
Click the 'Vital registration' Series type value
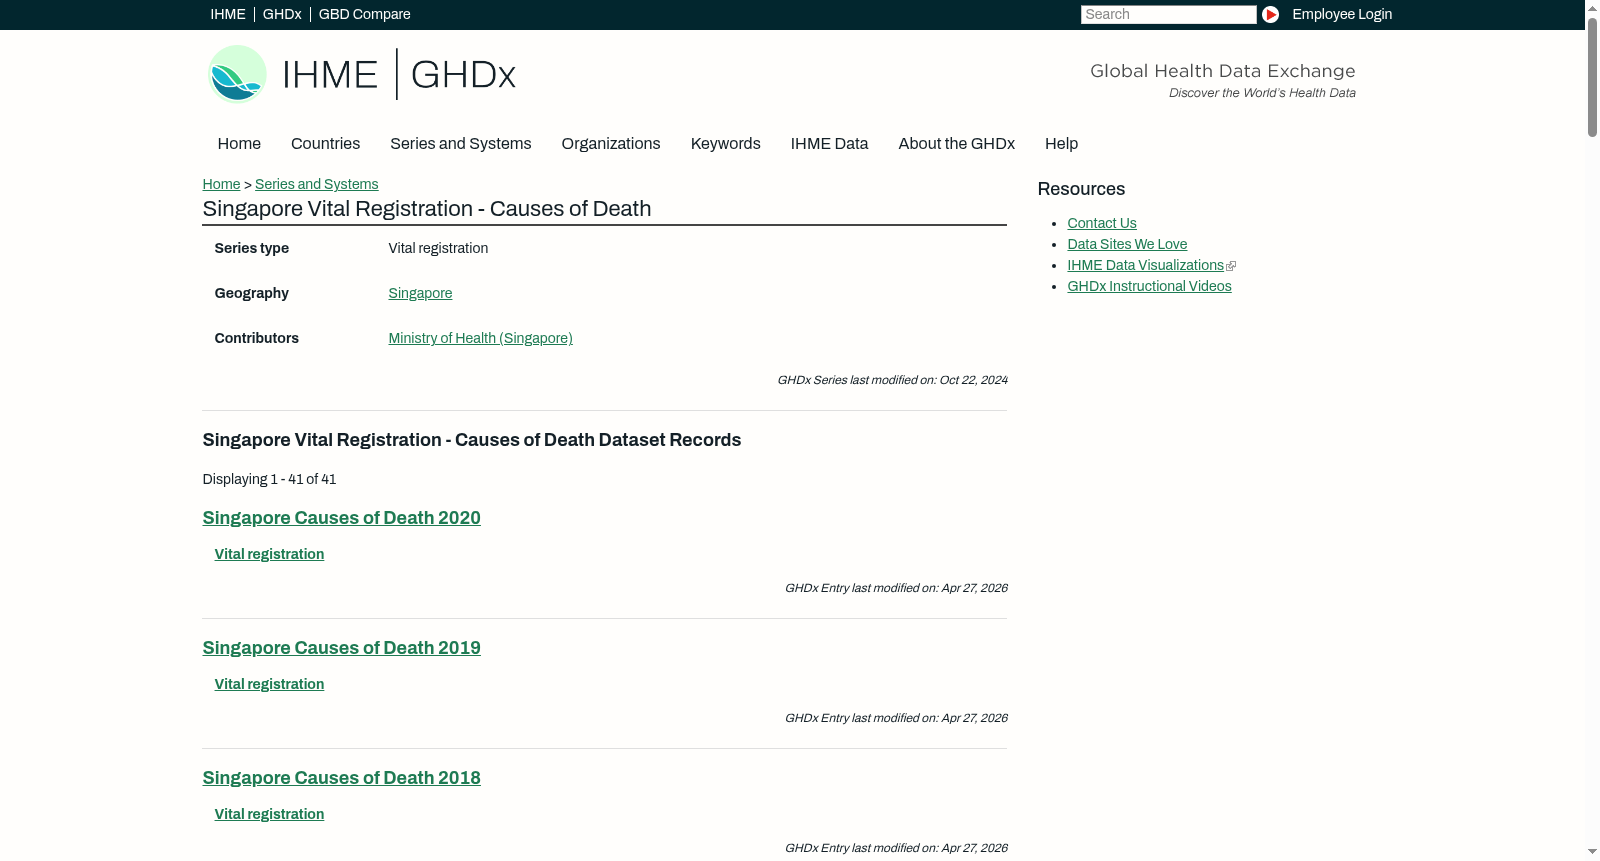438,248
